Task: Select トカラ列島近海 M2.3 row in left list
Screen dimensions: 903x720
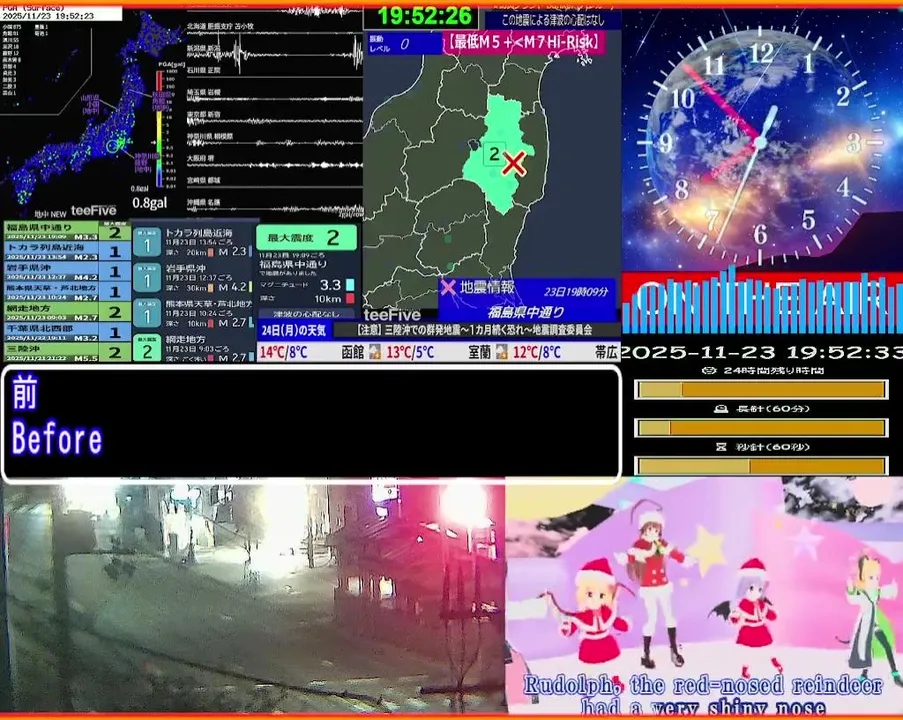Action: (x=67, y=251)
